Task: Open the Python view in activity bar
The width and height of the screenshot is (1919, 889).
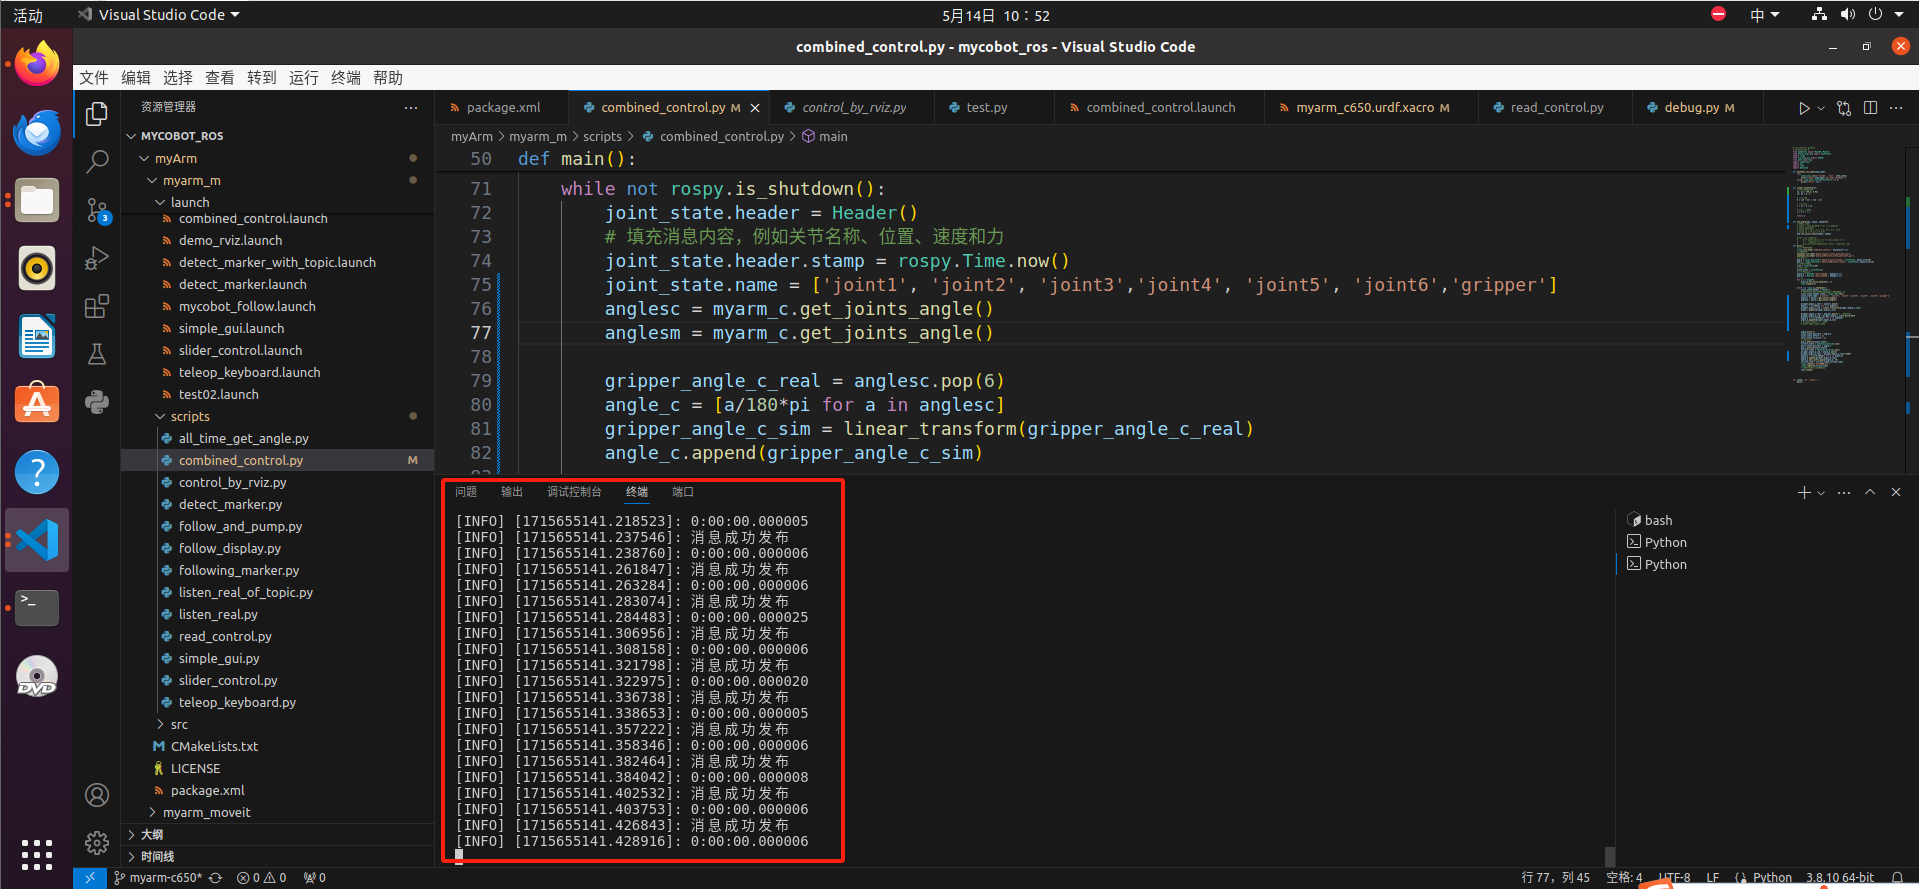Action: coord(97,402)
